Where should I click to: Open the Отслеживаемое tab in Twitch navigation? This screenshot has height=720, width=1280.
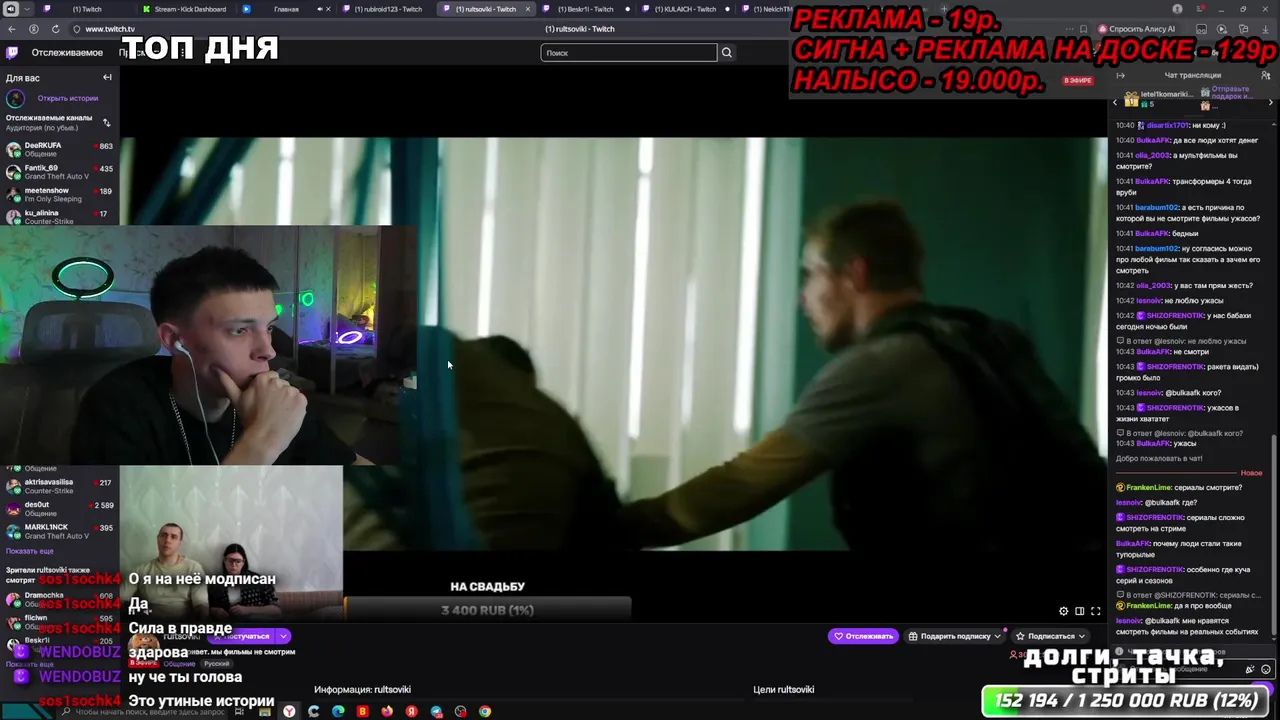[67, 52]
